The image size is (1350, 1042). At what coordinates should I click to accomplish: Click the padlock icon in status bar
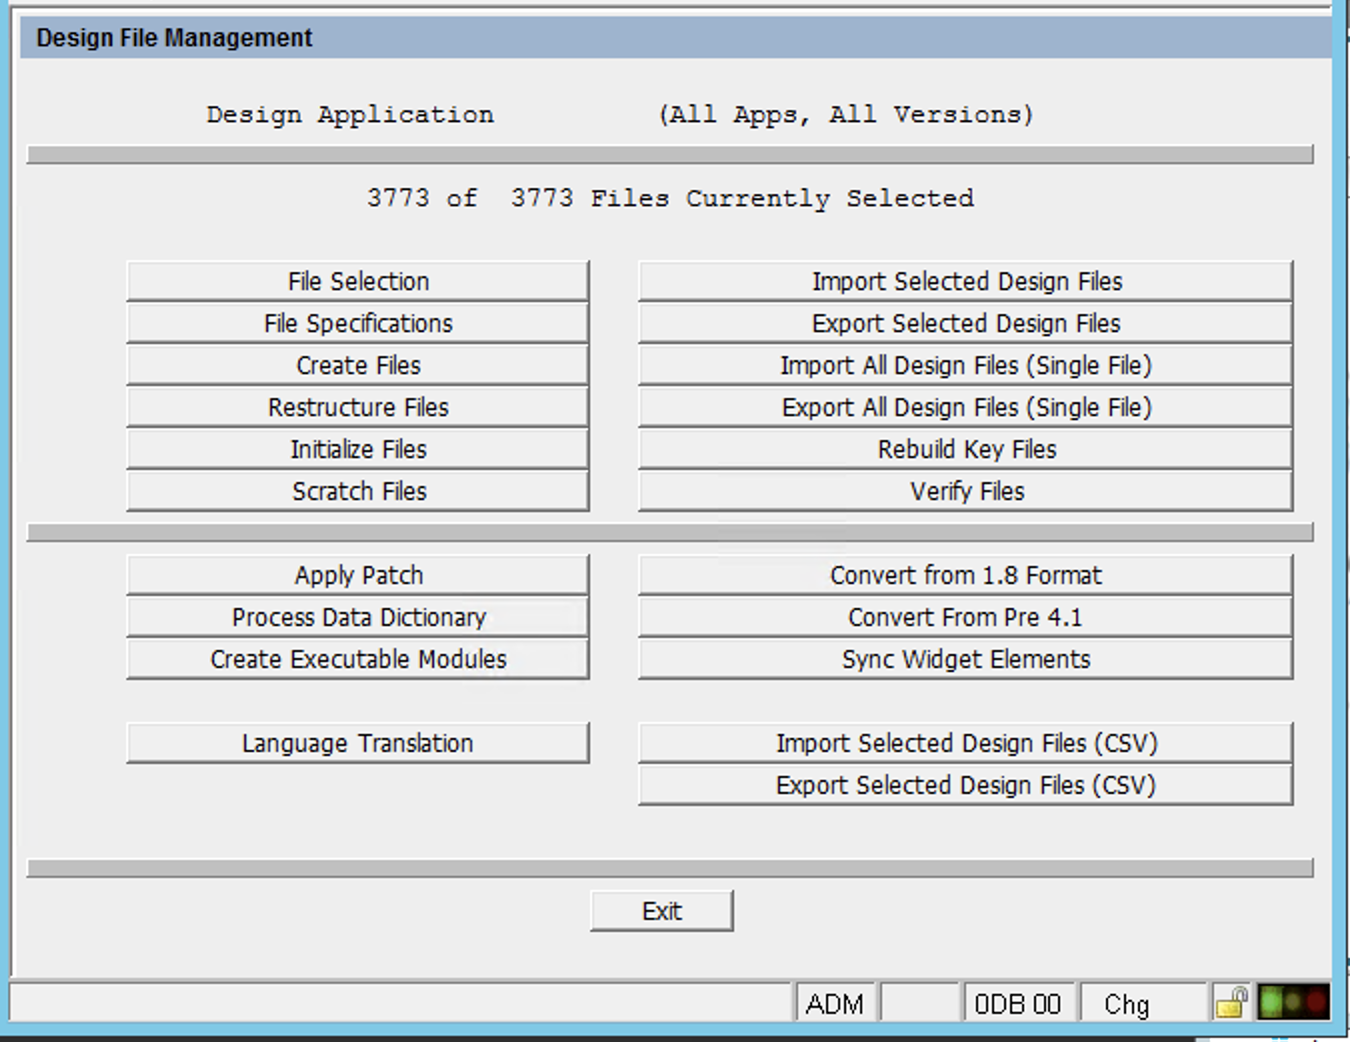(1231, 1002)
